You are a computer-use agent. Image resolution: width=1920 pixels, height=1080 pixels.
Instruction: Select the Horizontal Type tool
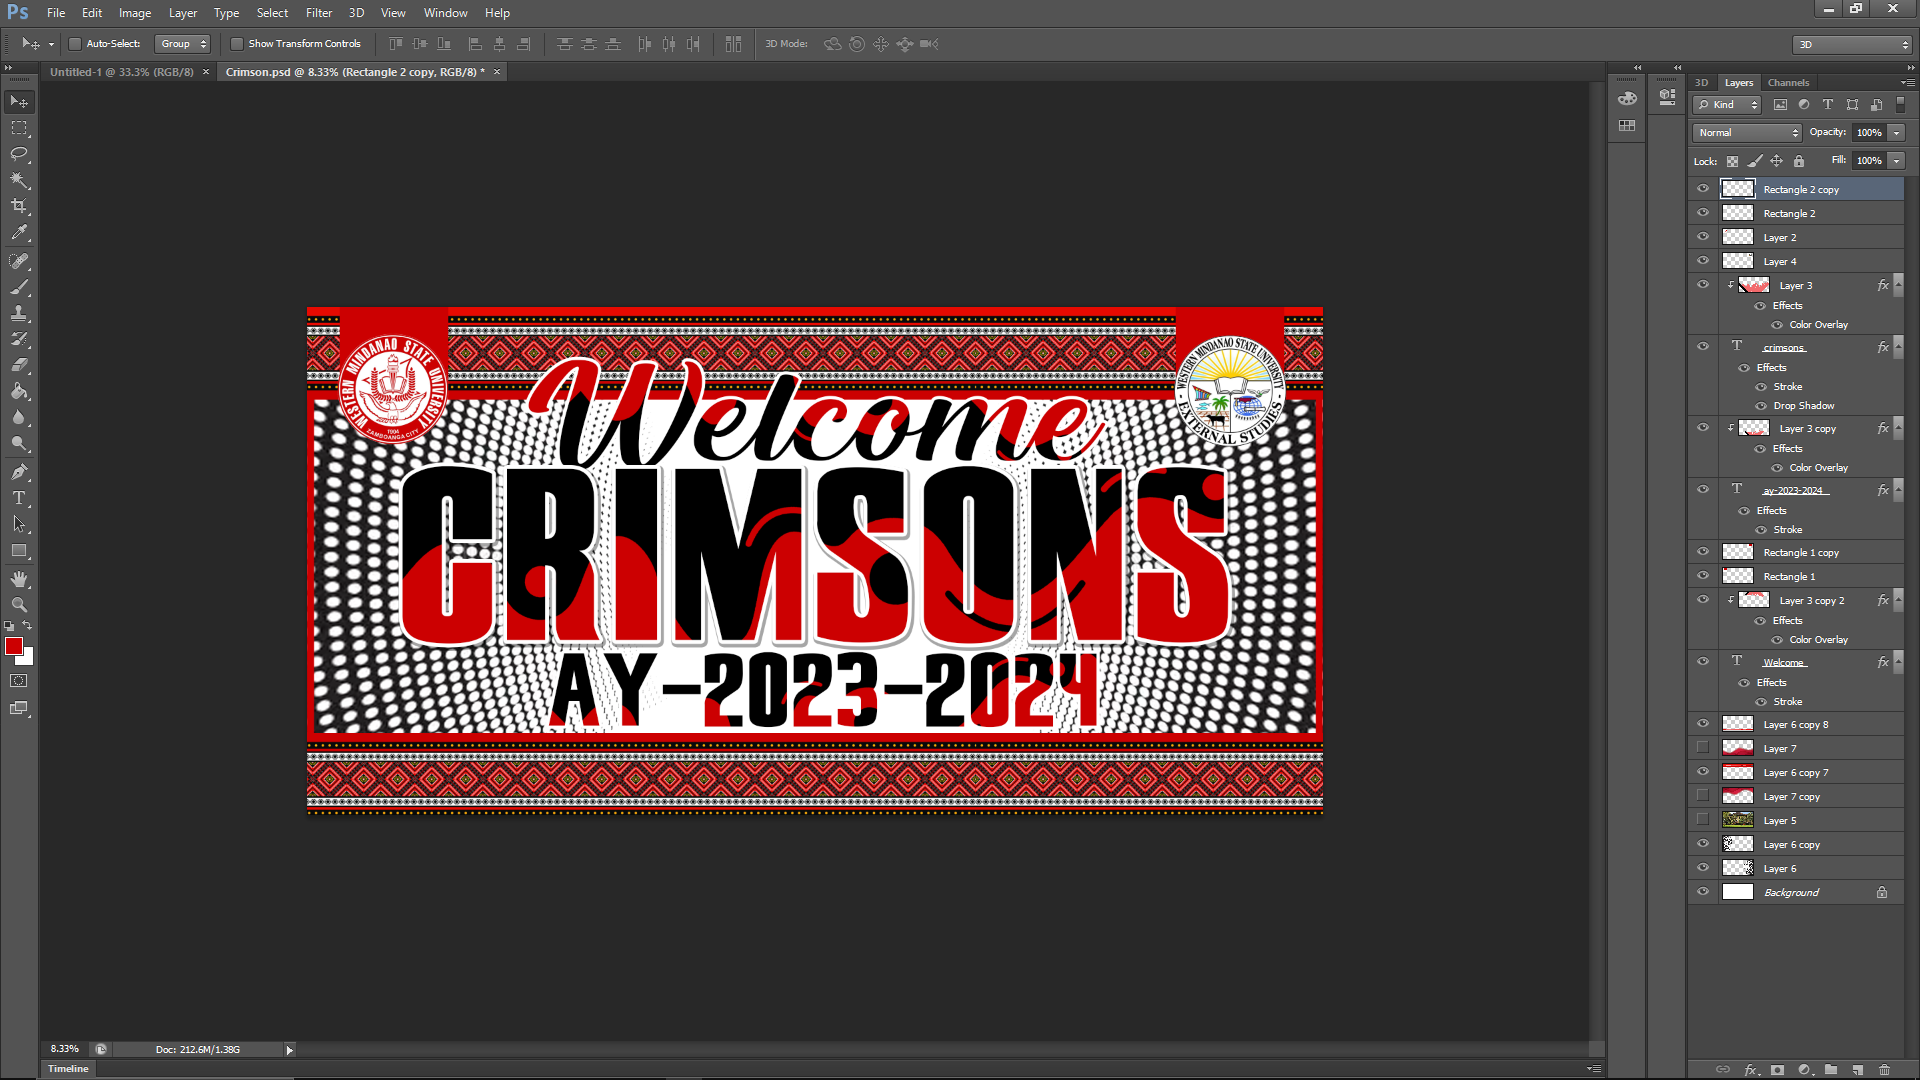coord(19,498)
